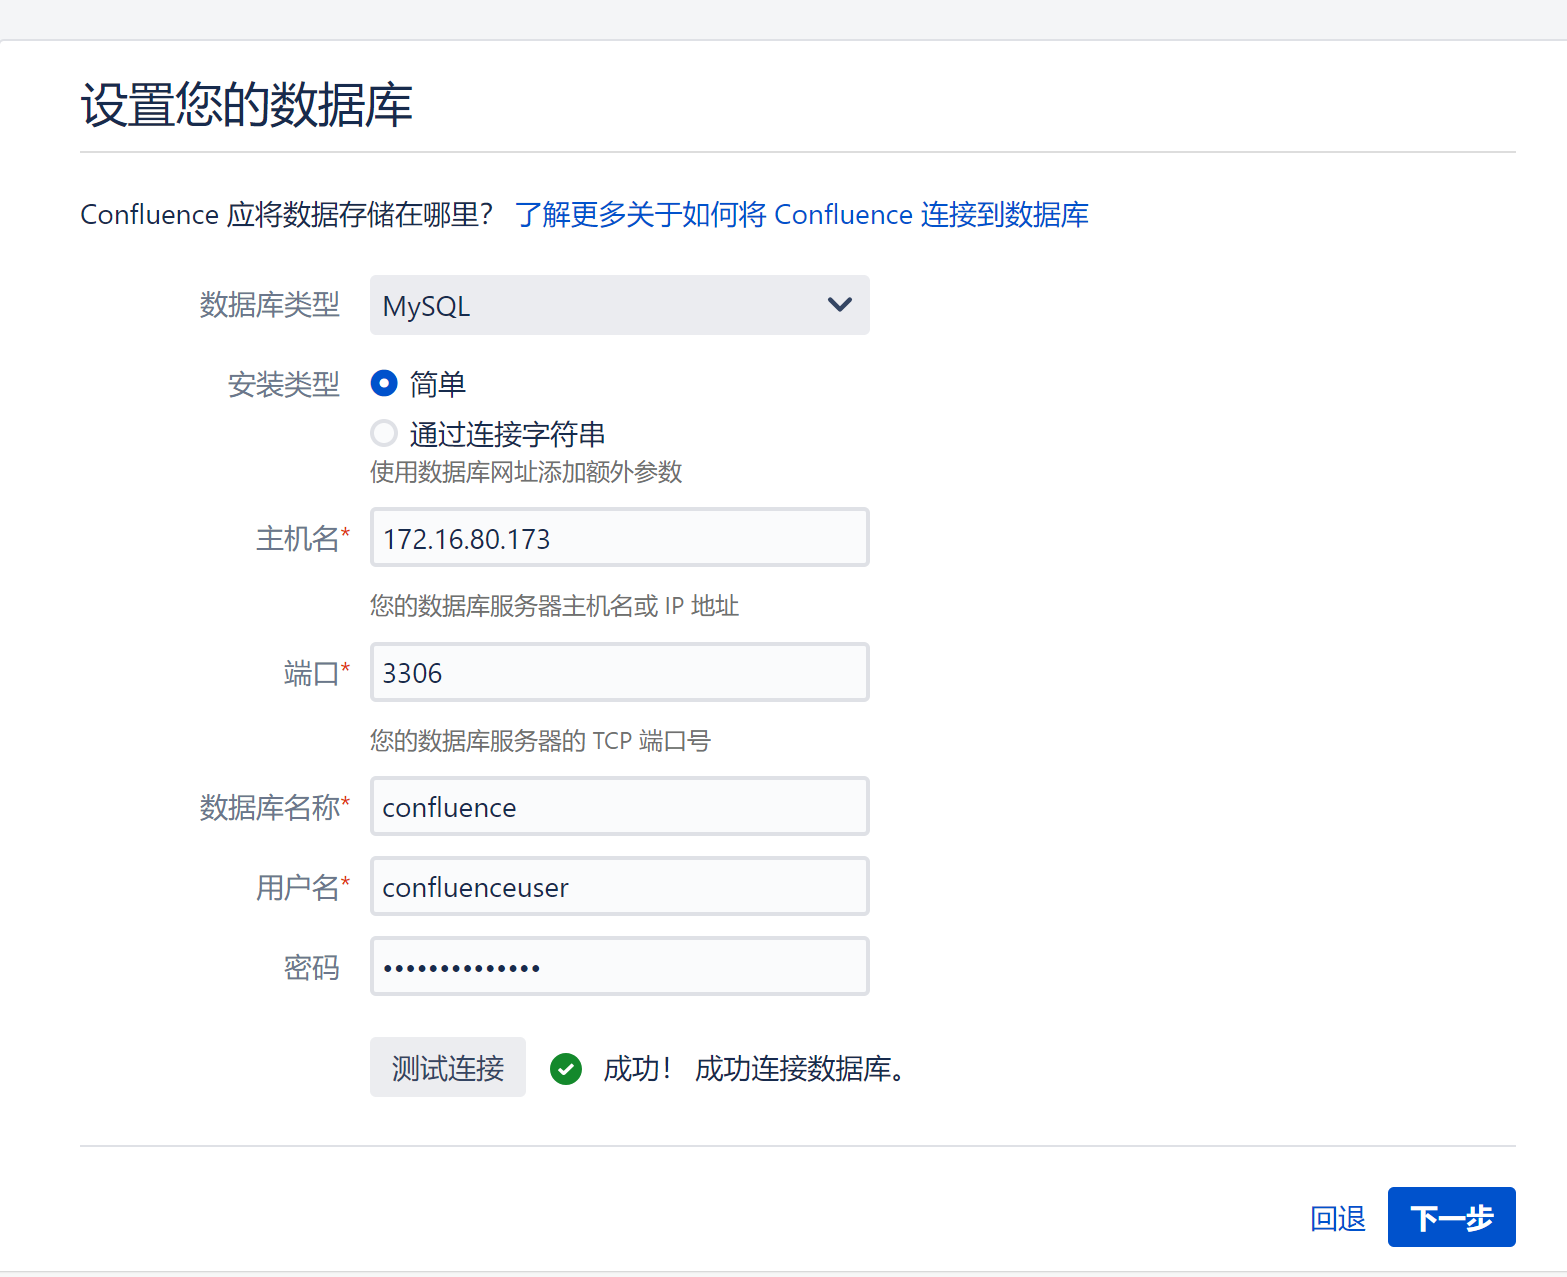
Task: Click the 成功连接数据库 status message
Action: click(x=799, y=1069)
